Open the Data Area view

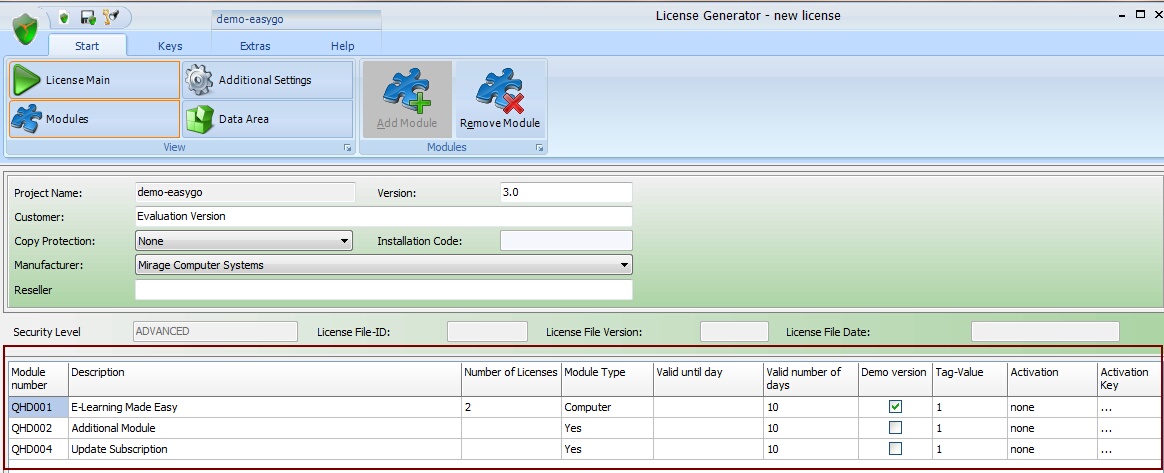(x=267, y=119)
